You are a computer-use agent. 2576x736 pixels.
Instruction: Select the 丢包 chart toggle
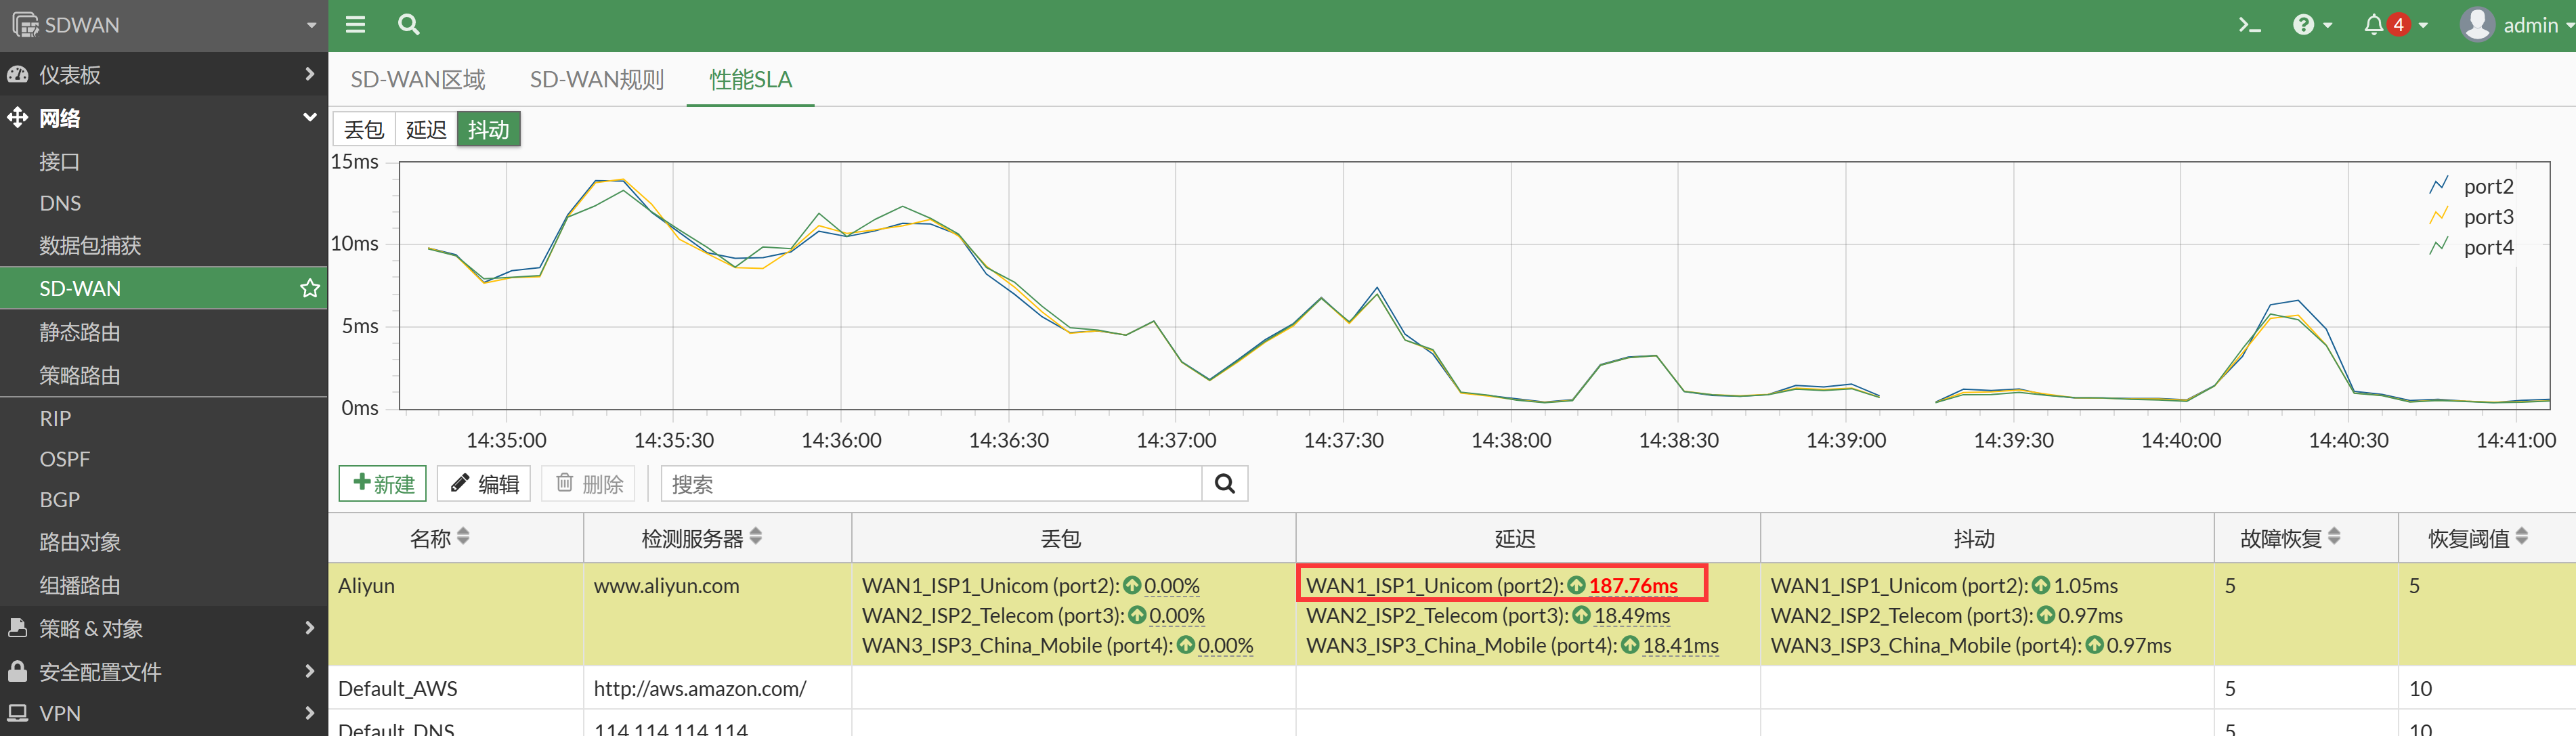[364, 130]
